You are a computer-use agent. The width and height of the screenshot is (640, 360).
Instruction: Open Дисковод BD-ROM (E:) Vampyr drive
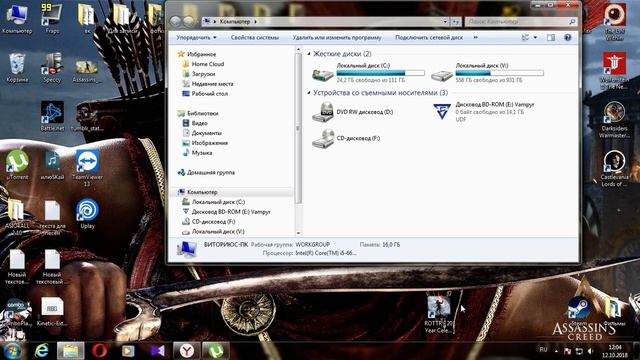[x=484, y=111]
